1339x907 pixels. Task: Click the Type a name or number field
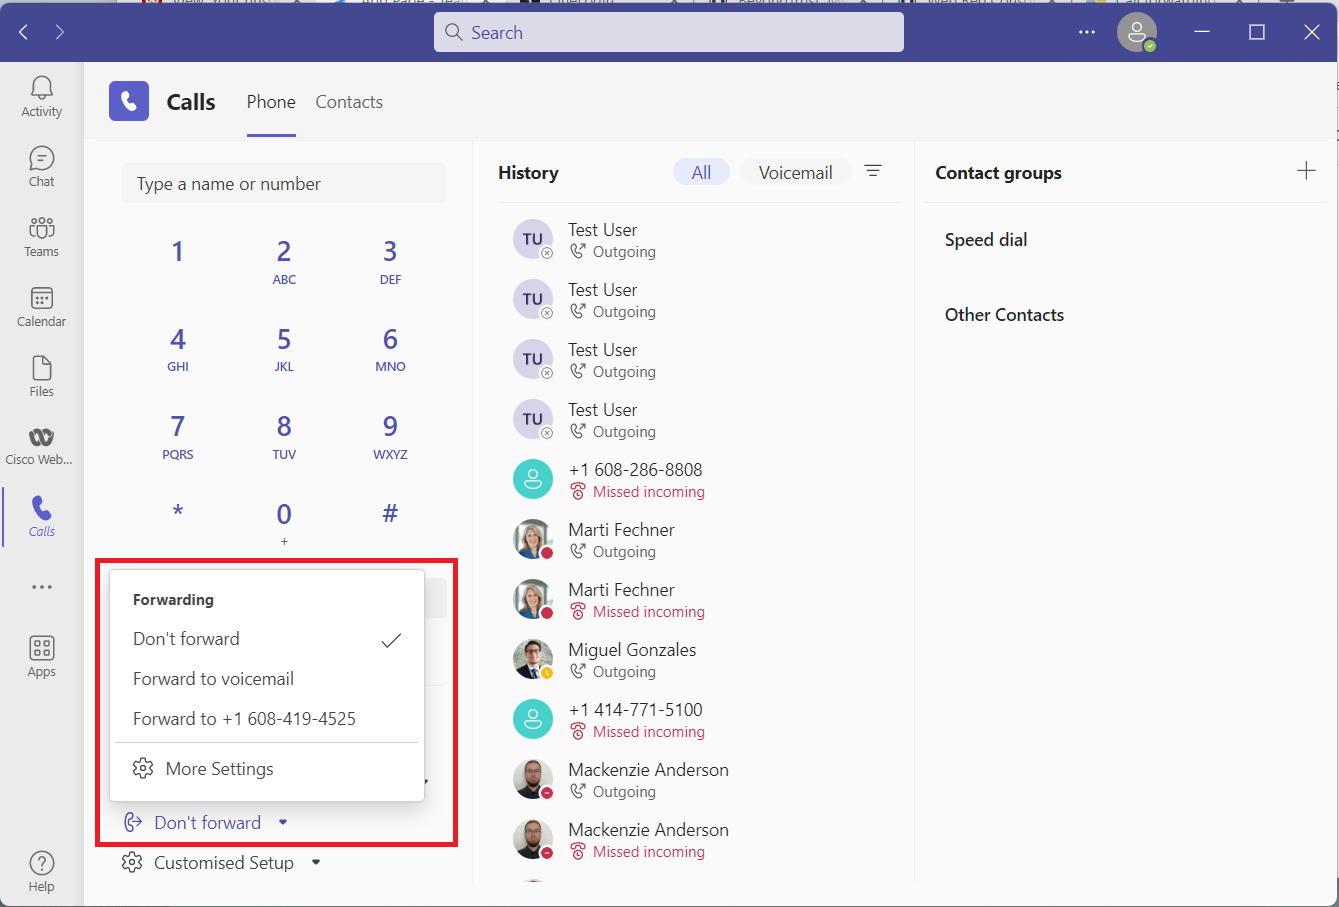(284, 184)
